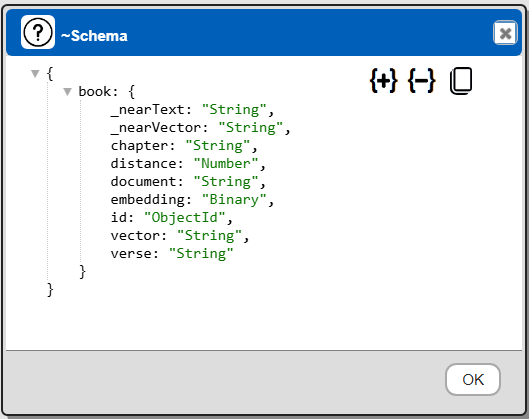This screenshot has width=529, height=419.
Task: Collapse the book node triangle
Action: click(x=67, y=91)
